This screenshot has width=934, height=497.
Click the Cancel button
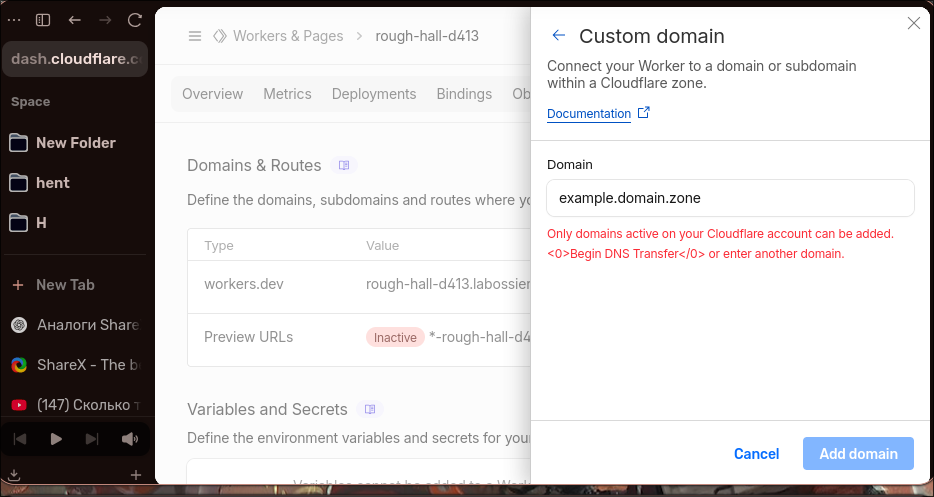(756, 454)
